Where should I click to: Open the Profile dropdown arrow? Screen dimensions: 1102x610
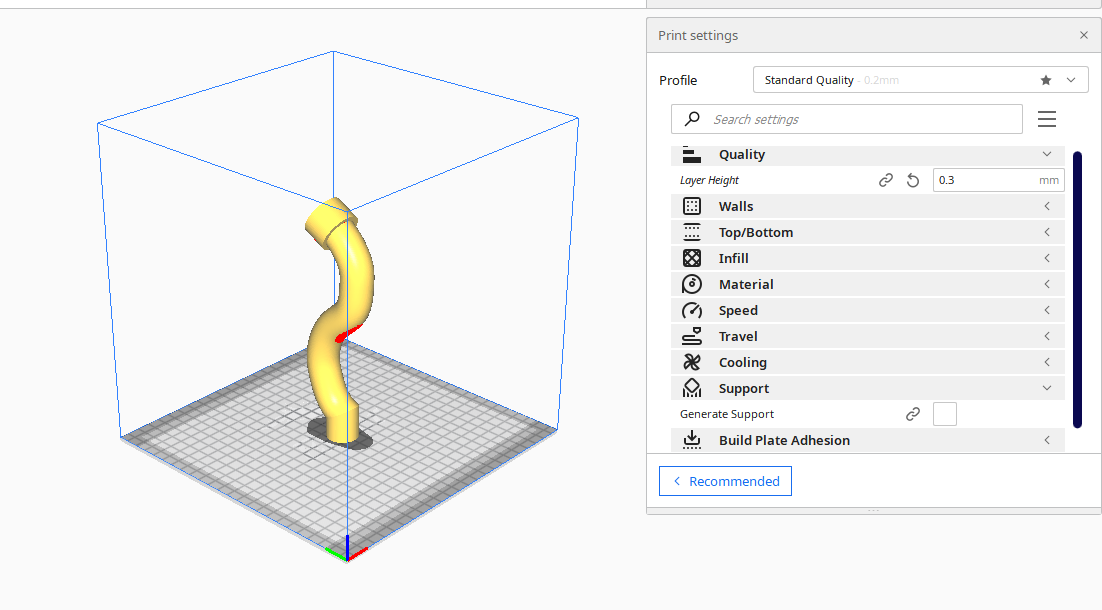pos(1070,80)
